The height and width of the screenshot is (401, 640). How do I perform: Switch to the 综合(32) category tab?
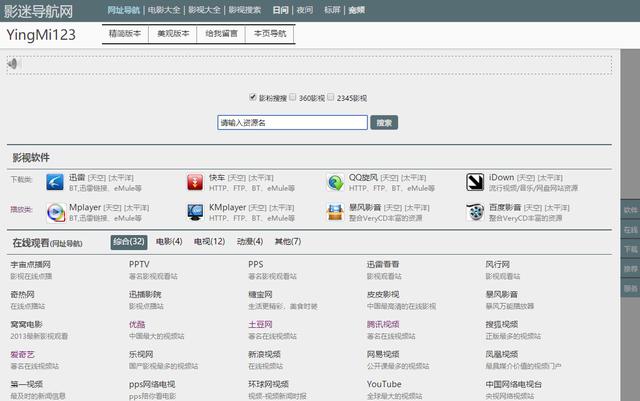[129, 242]
